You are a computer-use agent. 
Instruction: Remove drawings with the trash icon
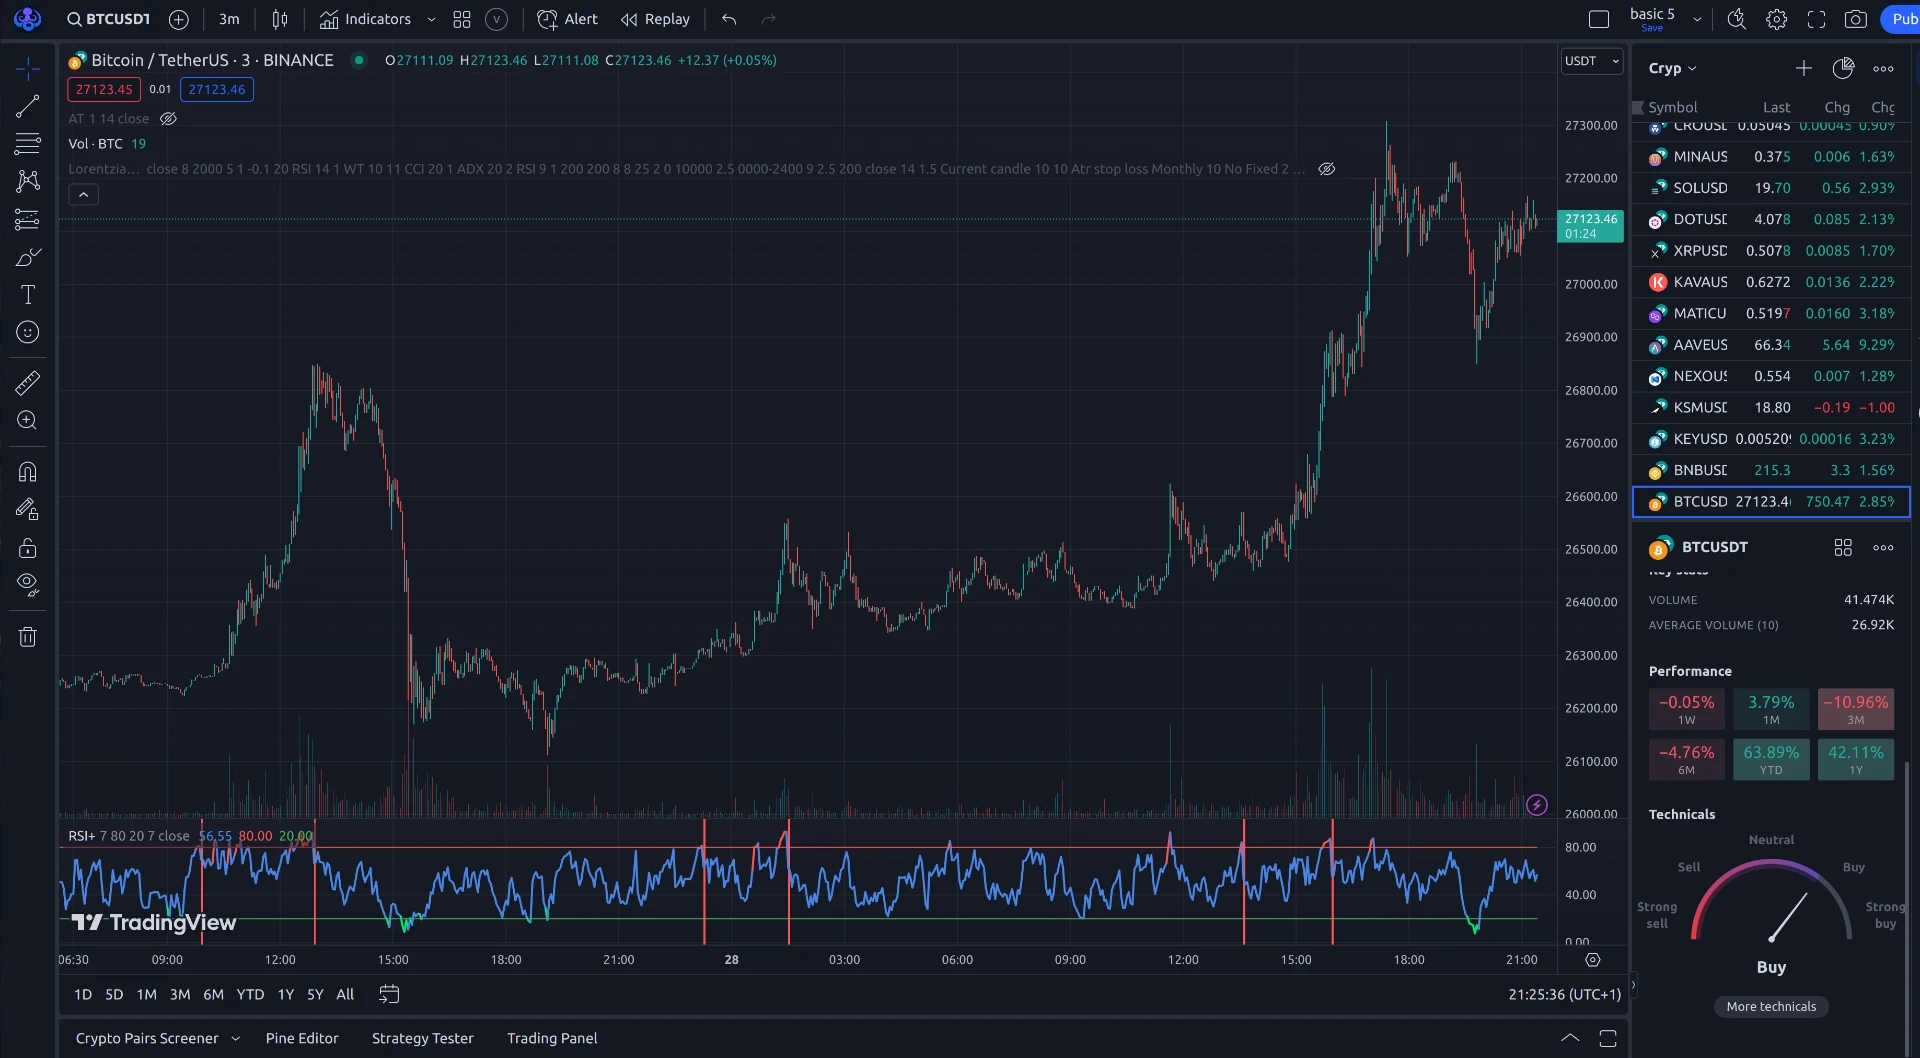click(x=28, y=637)
